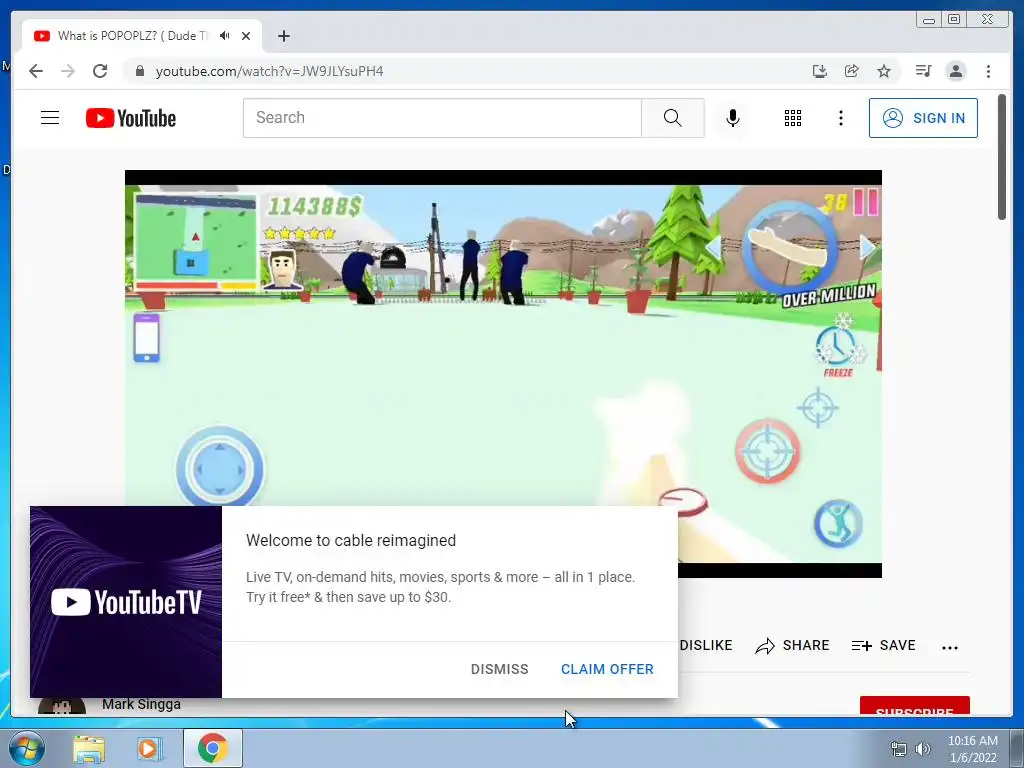
Task: Mute the tab via the speaker icon
Action: [225, 36]
